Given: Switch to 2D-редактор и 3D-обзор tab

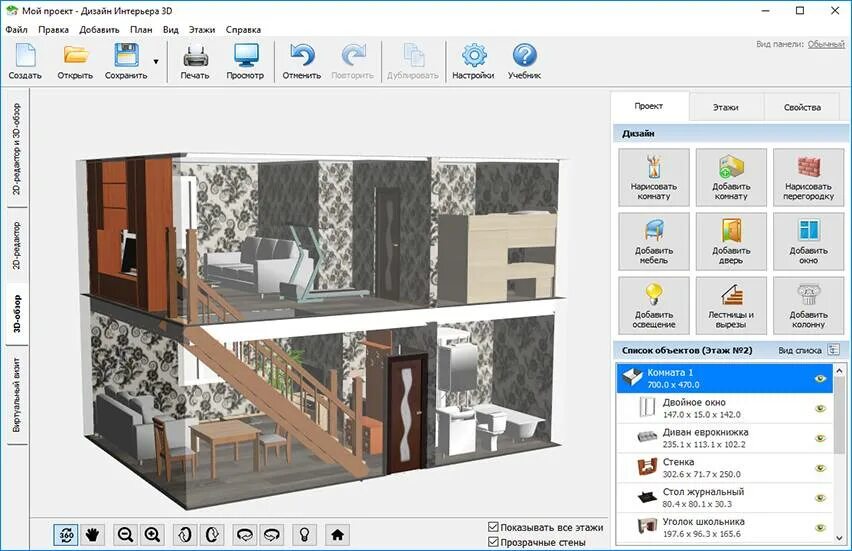Looking at the screenshot, I should click(x=17, y=148).
